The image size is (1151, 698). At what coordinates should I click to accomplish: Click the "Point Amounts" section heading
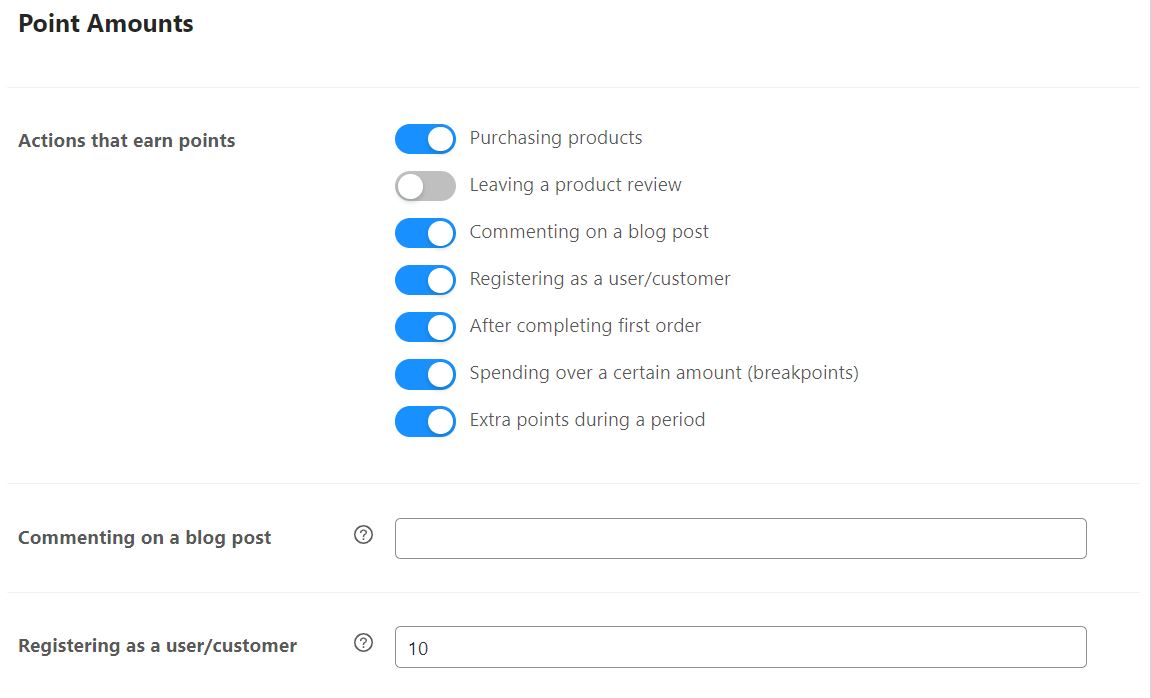click(x=106, y=24)
